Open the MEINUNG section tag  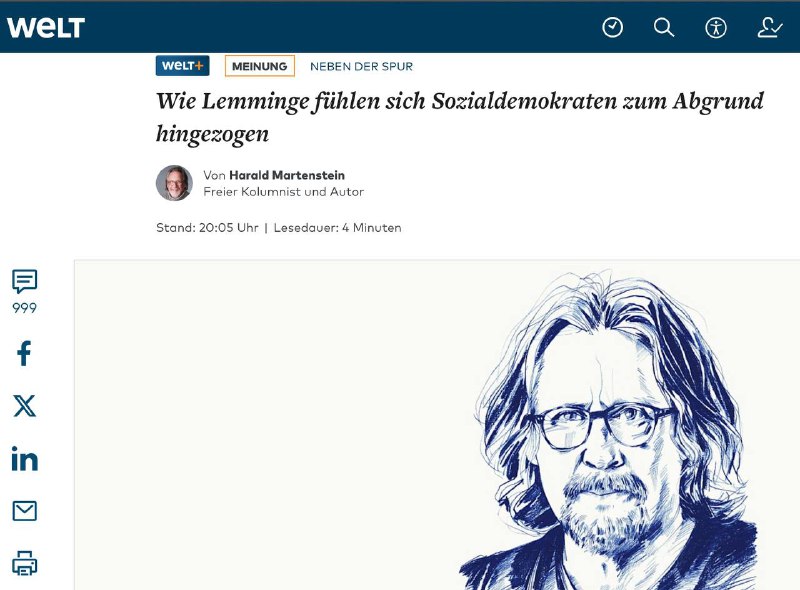[260, 66]
